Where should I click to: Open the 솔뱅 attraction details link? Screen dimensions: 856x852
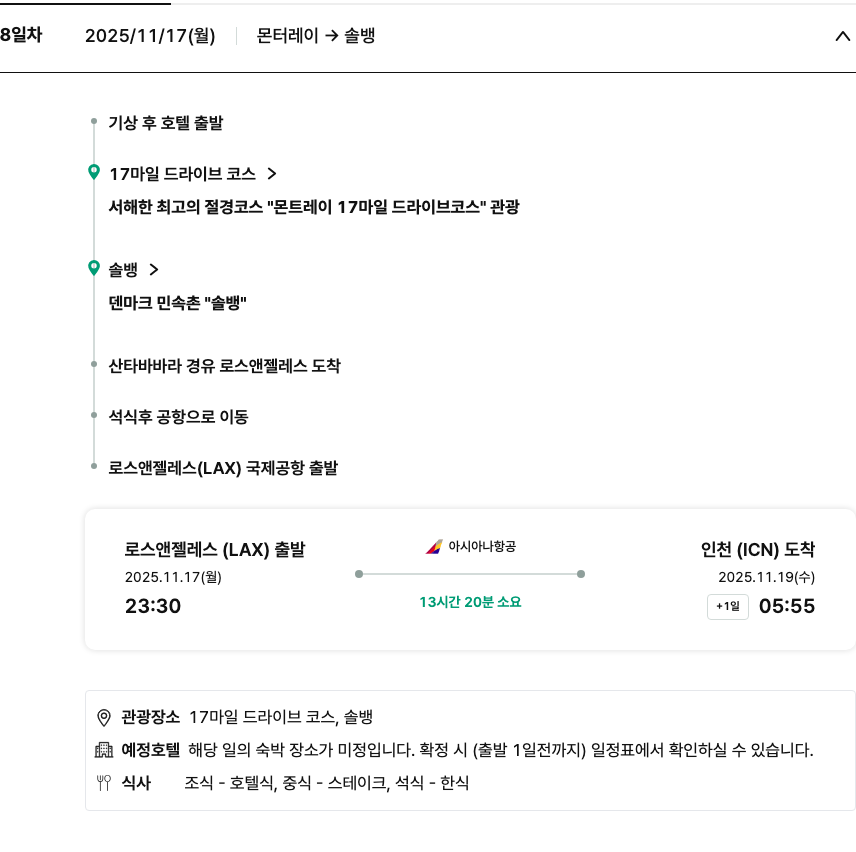pyautogui.click(x=123, y=269)
